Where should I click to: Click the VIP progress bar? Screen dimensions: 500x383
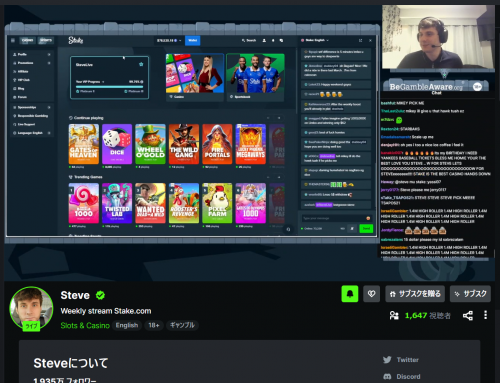pos(110,87)
